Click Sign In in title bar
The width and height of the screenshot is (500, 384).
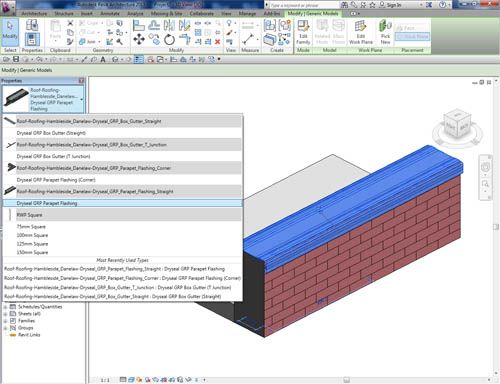click(x=394, y=5)
